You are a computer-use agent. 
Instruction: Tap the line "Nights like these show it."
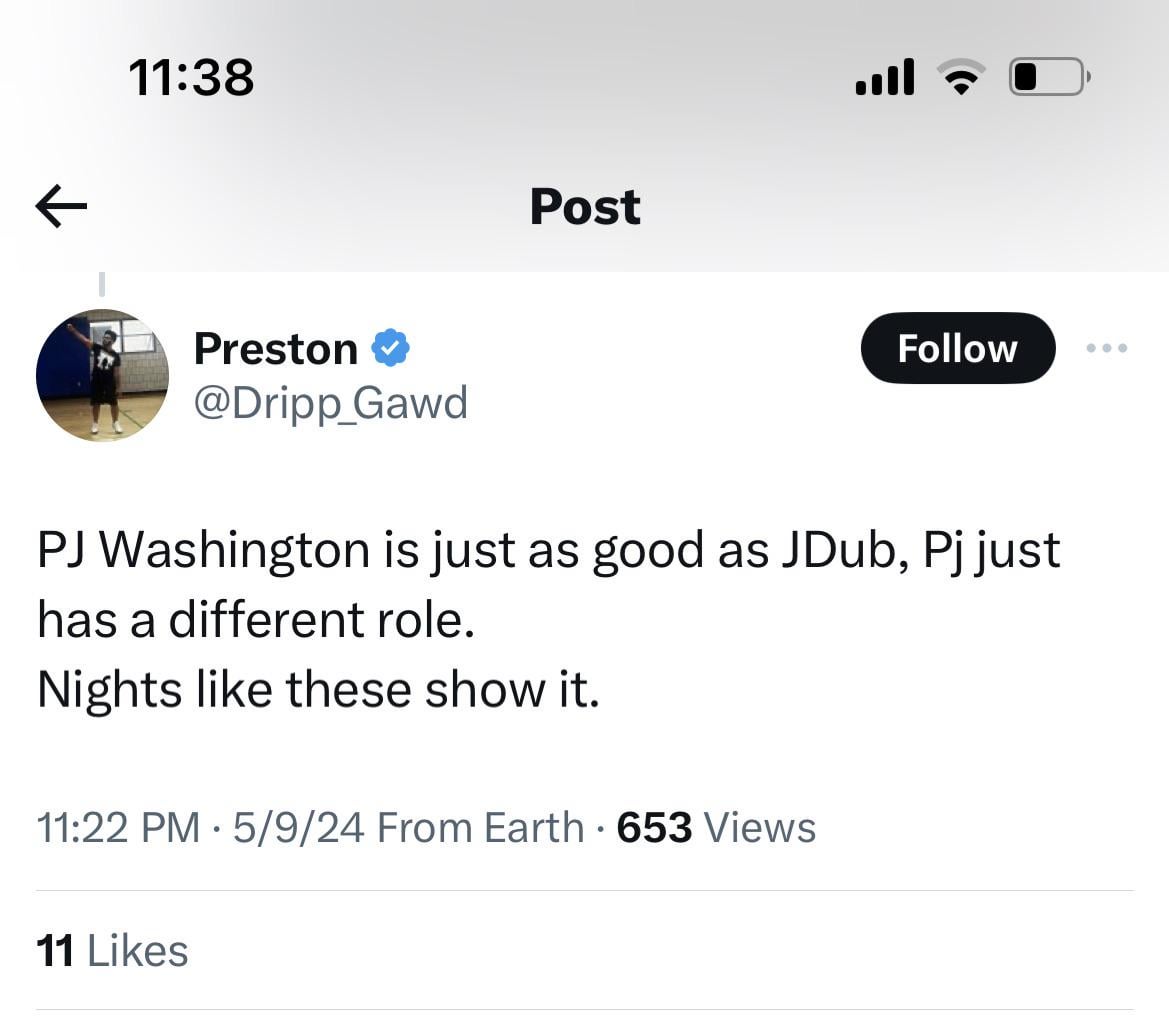[x=318, y=690]
